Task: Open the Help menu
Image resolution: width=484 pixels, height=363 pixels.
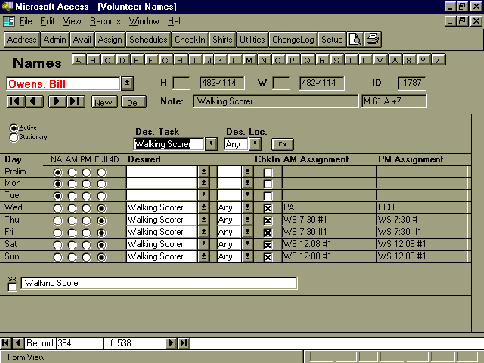Action: pos(174,21)
